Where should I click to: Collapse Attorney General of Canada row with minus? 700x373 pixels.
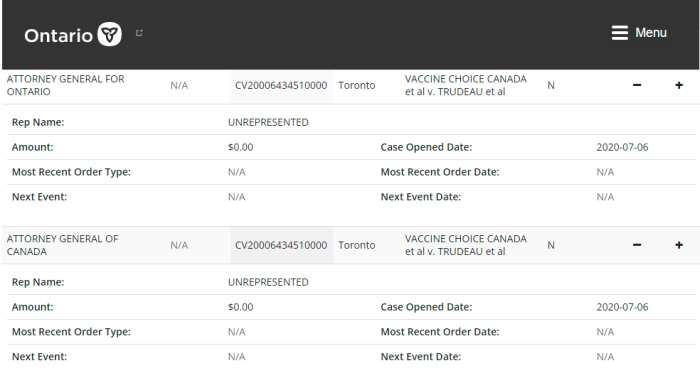[637, 245]
